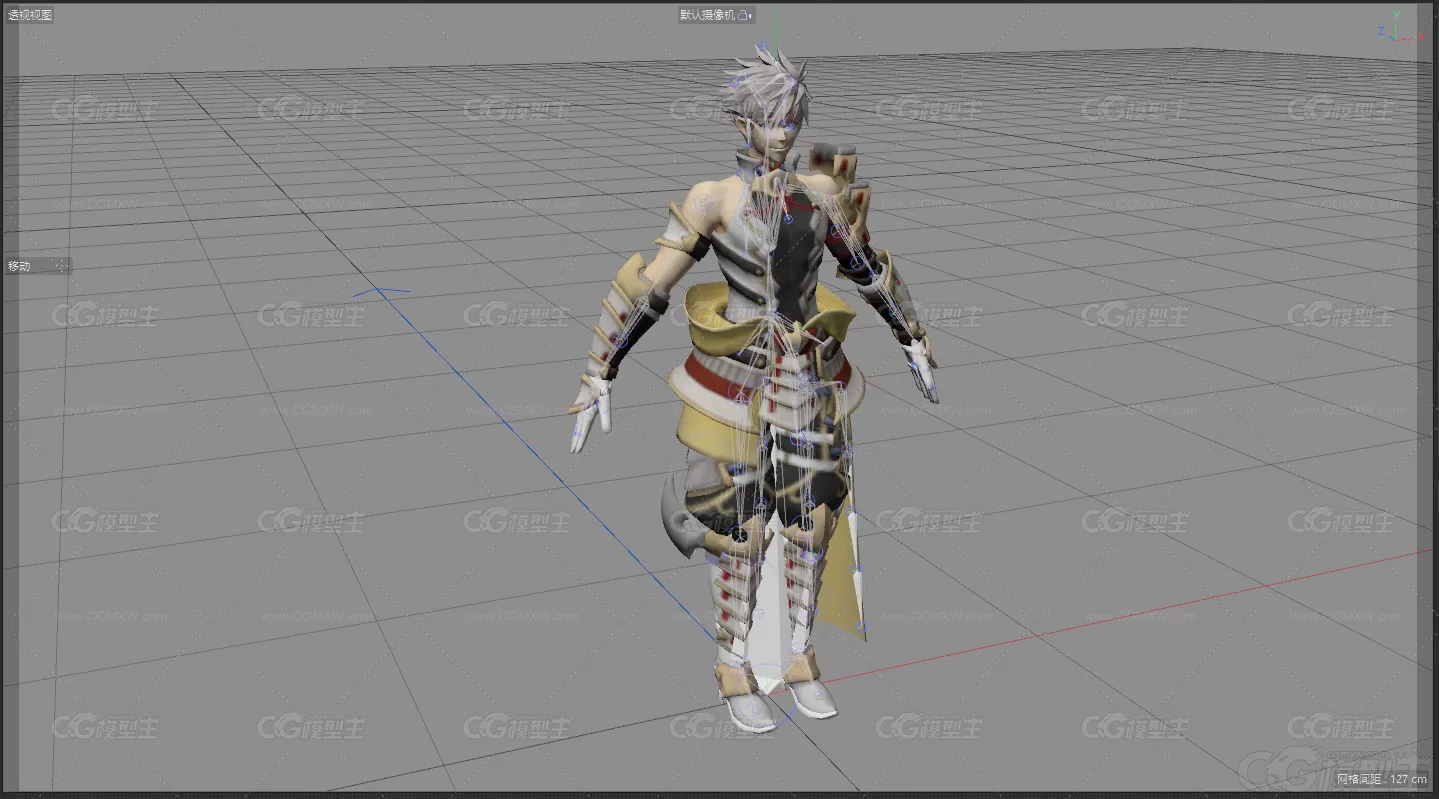This screenshot has height=799, width=1439.
Task: Click the 透视视图 viewport label
Action: pos(30,15)
